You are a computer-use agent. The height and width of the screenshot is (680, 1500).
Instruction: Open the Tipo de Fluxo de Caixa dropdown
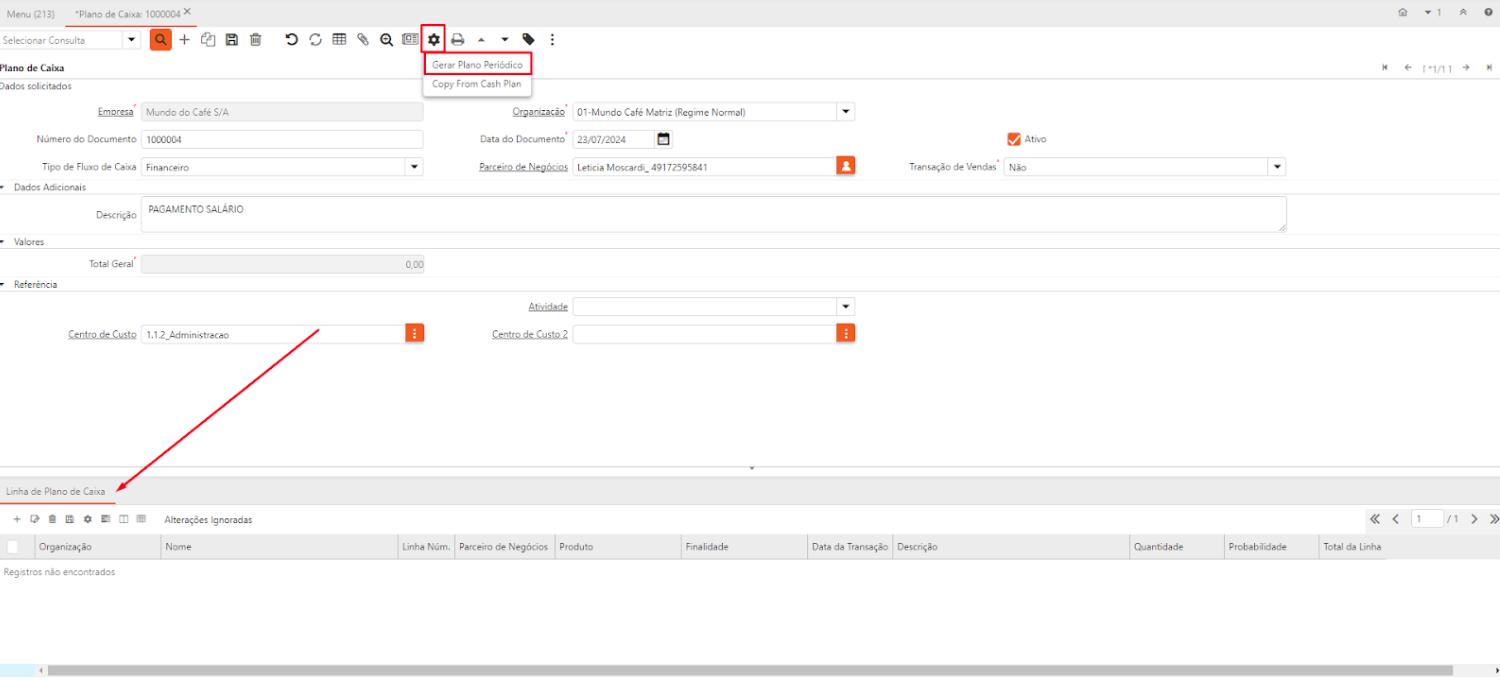(413, 167)
